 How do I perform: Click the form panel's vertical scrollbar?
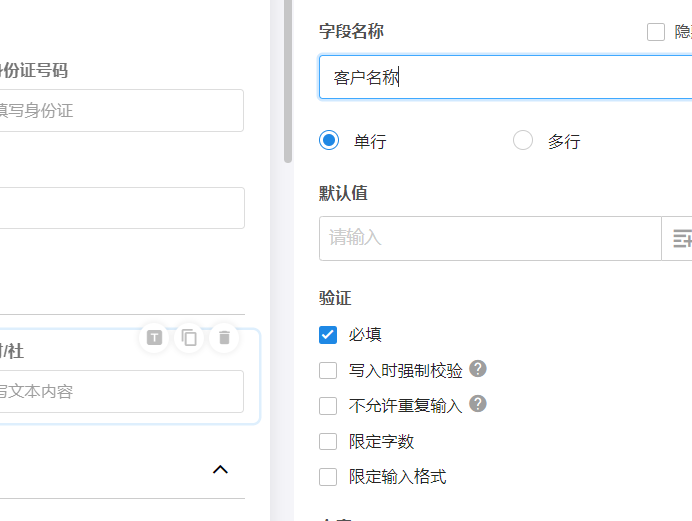(x=288, y=80)
